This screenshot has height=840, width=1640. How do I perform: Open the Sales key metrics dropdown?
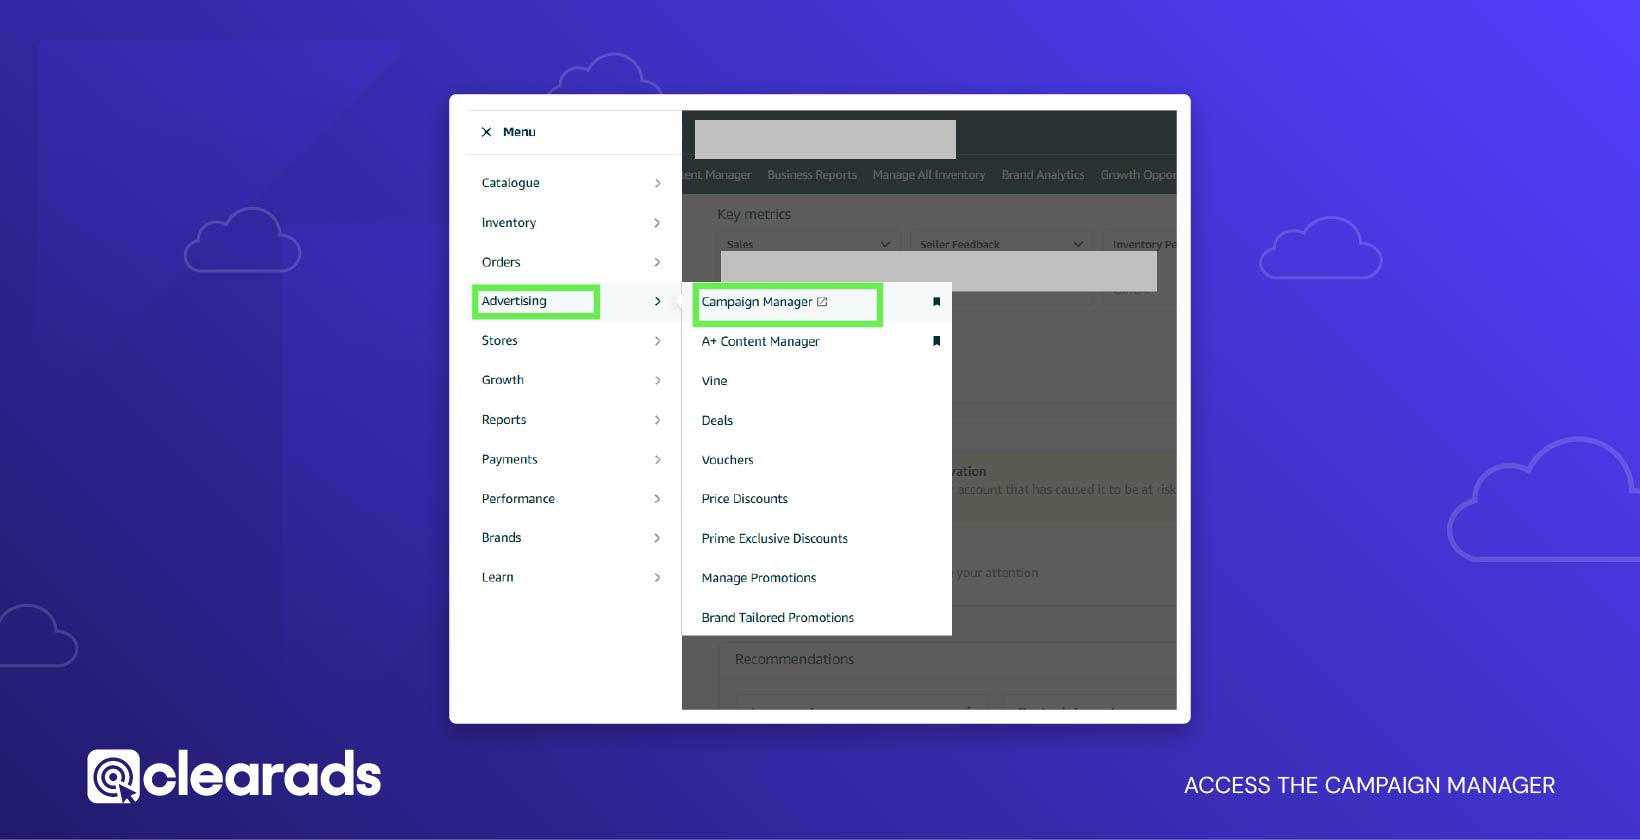pos(808,244)
